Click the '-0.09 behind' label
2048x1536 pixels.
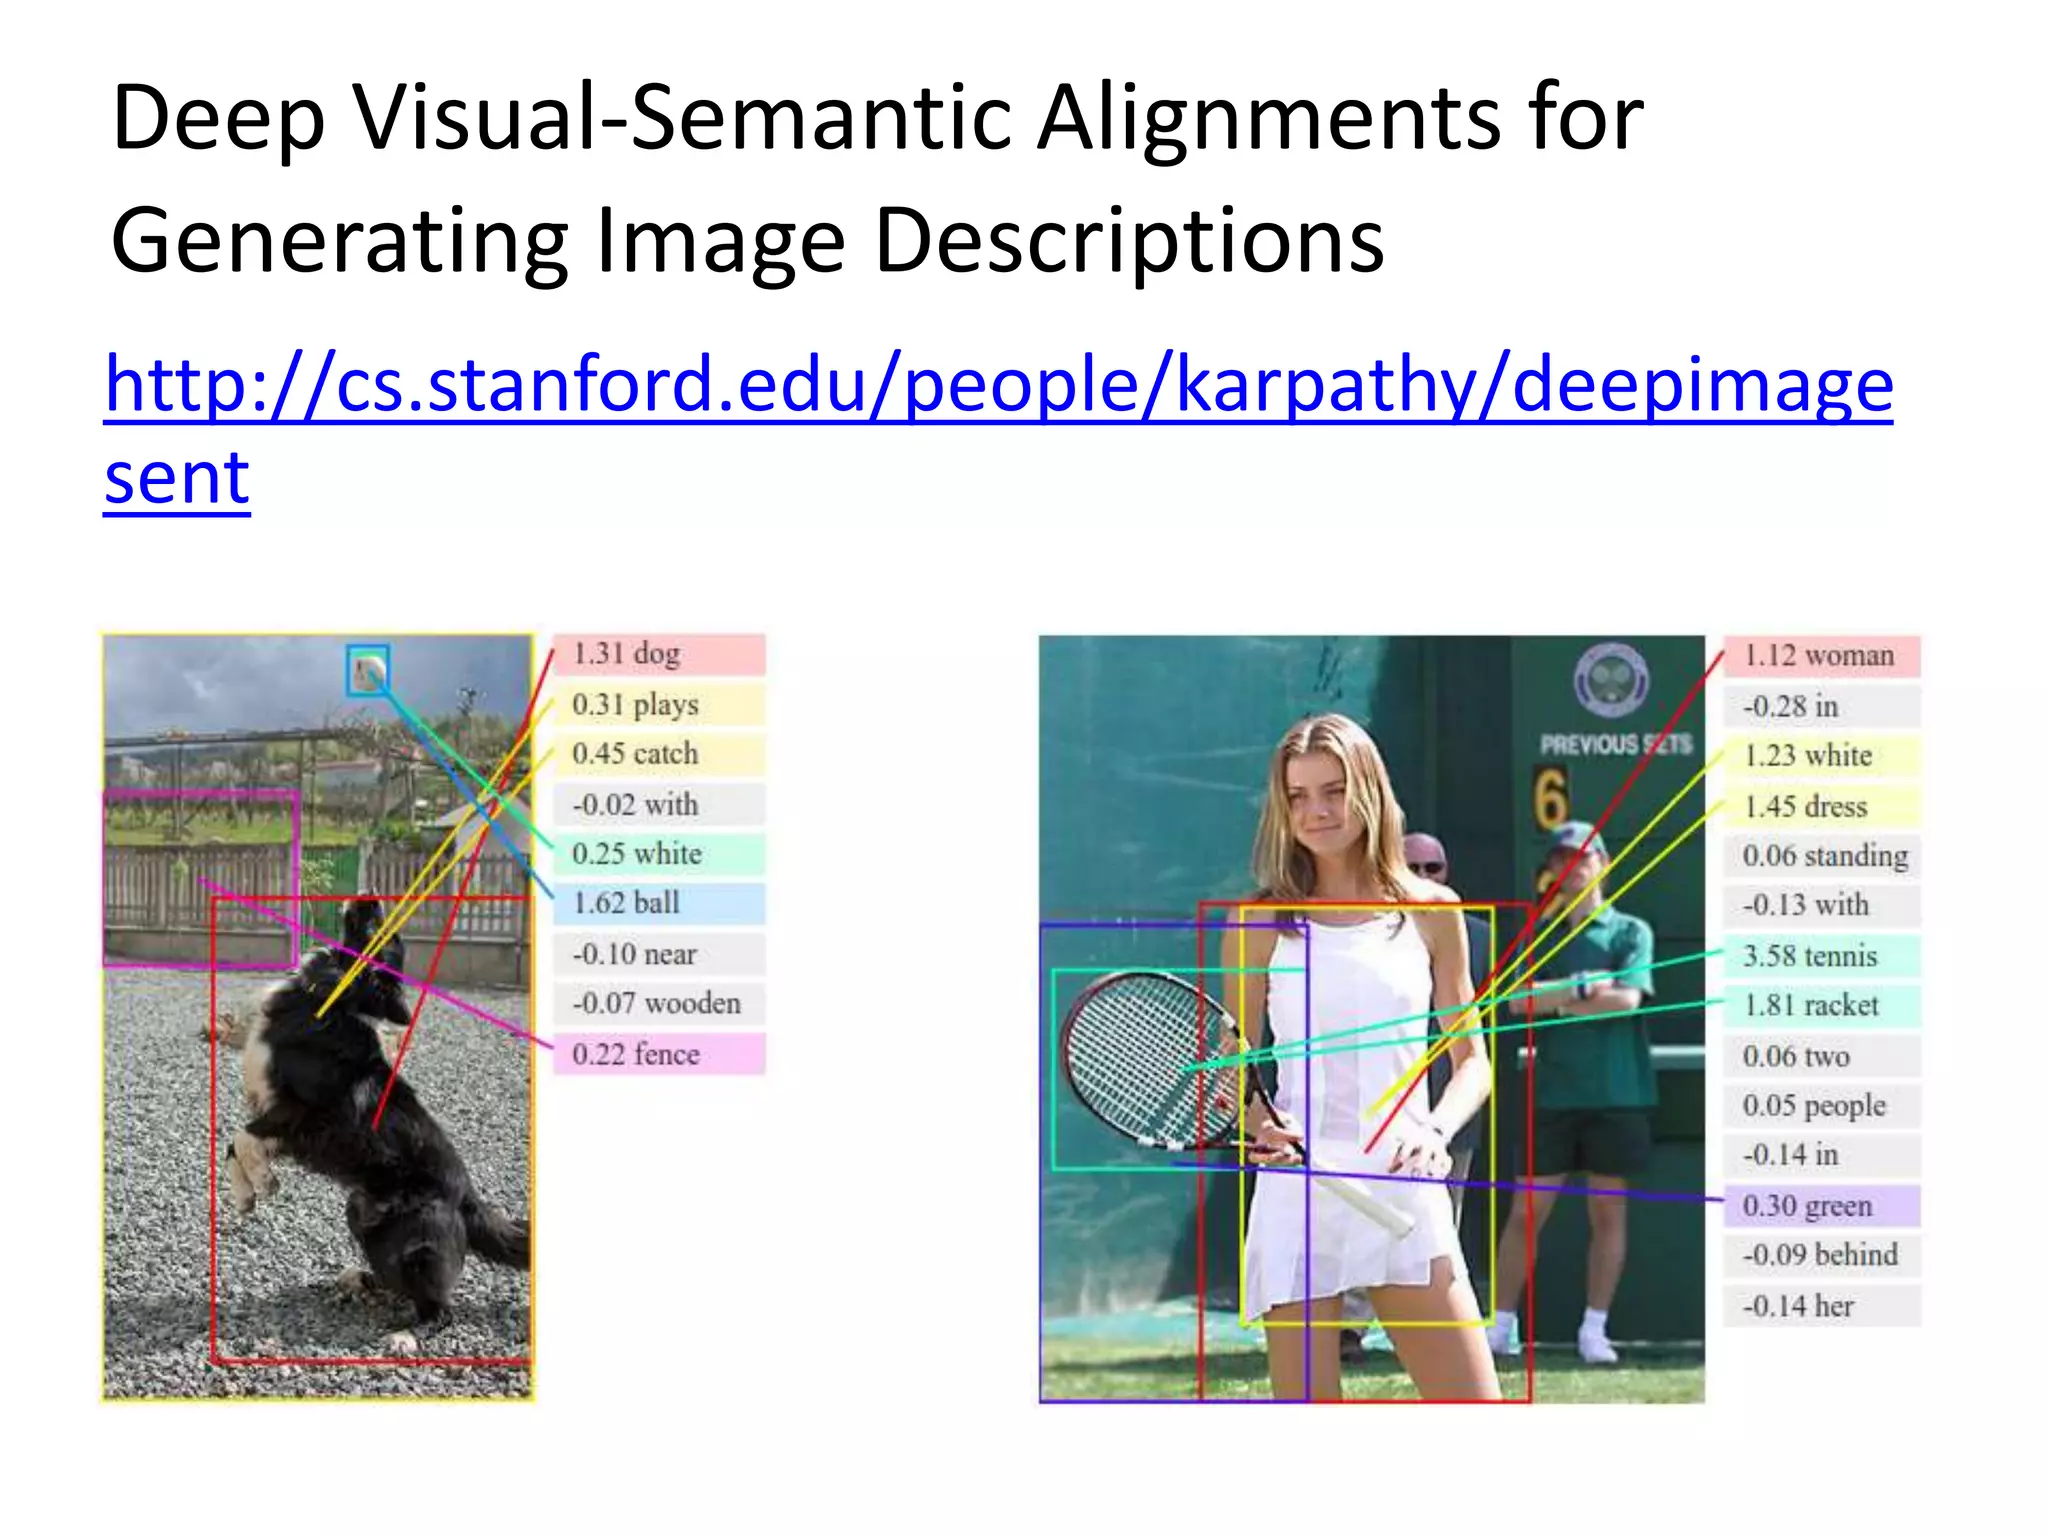[1822, 1255]
